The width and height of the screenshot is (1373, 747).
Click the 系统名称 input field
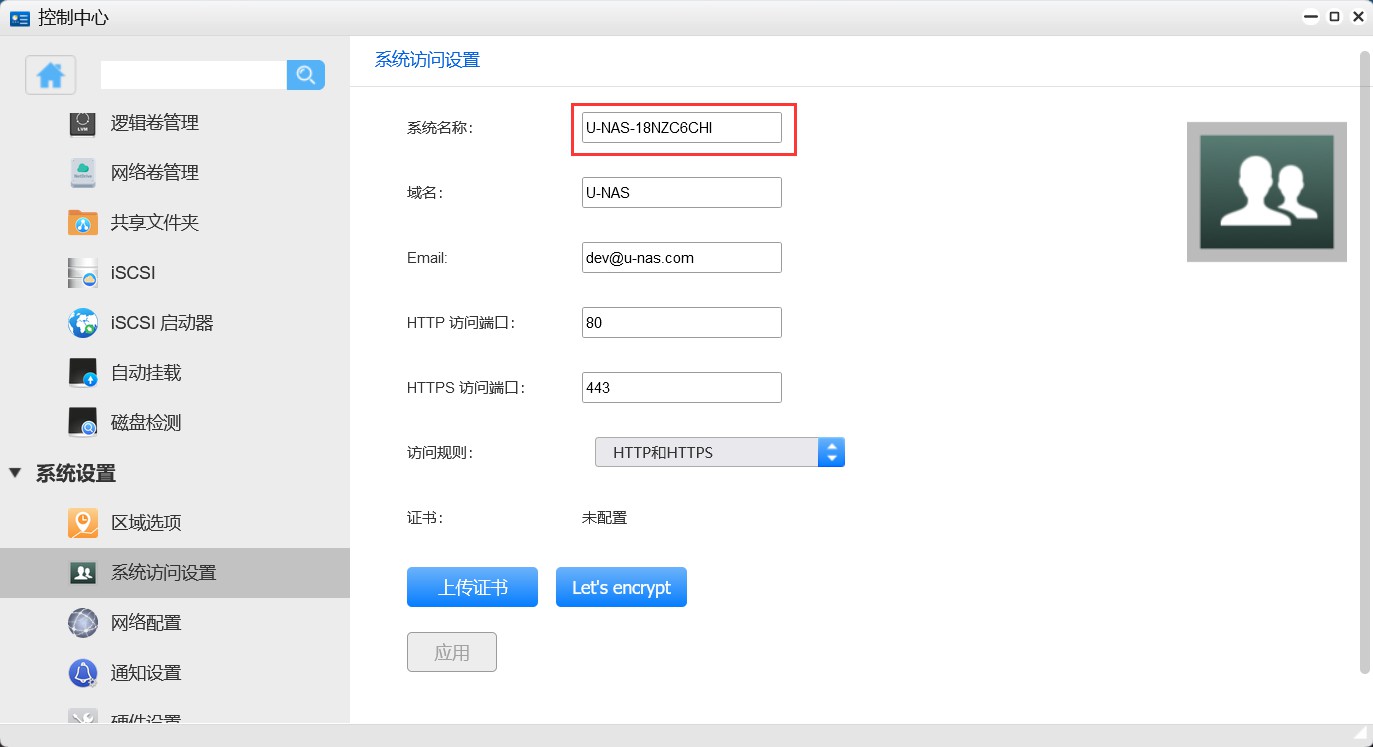click(x=681, y=128)
